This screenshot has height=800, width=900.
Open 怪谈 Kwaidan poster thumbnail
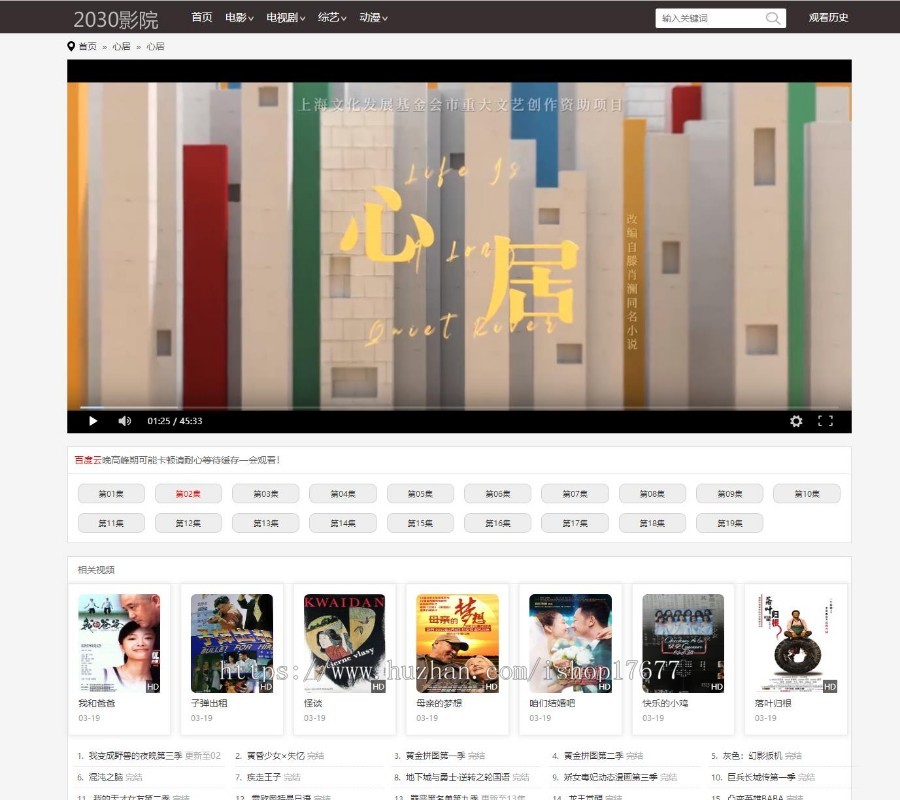click(344, 643)
